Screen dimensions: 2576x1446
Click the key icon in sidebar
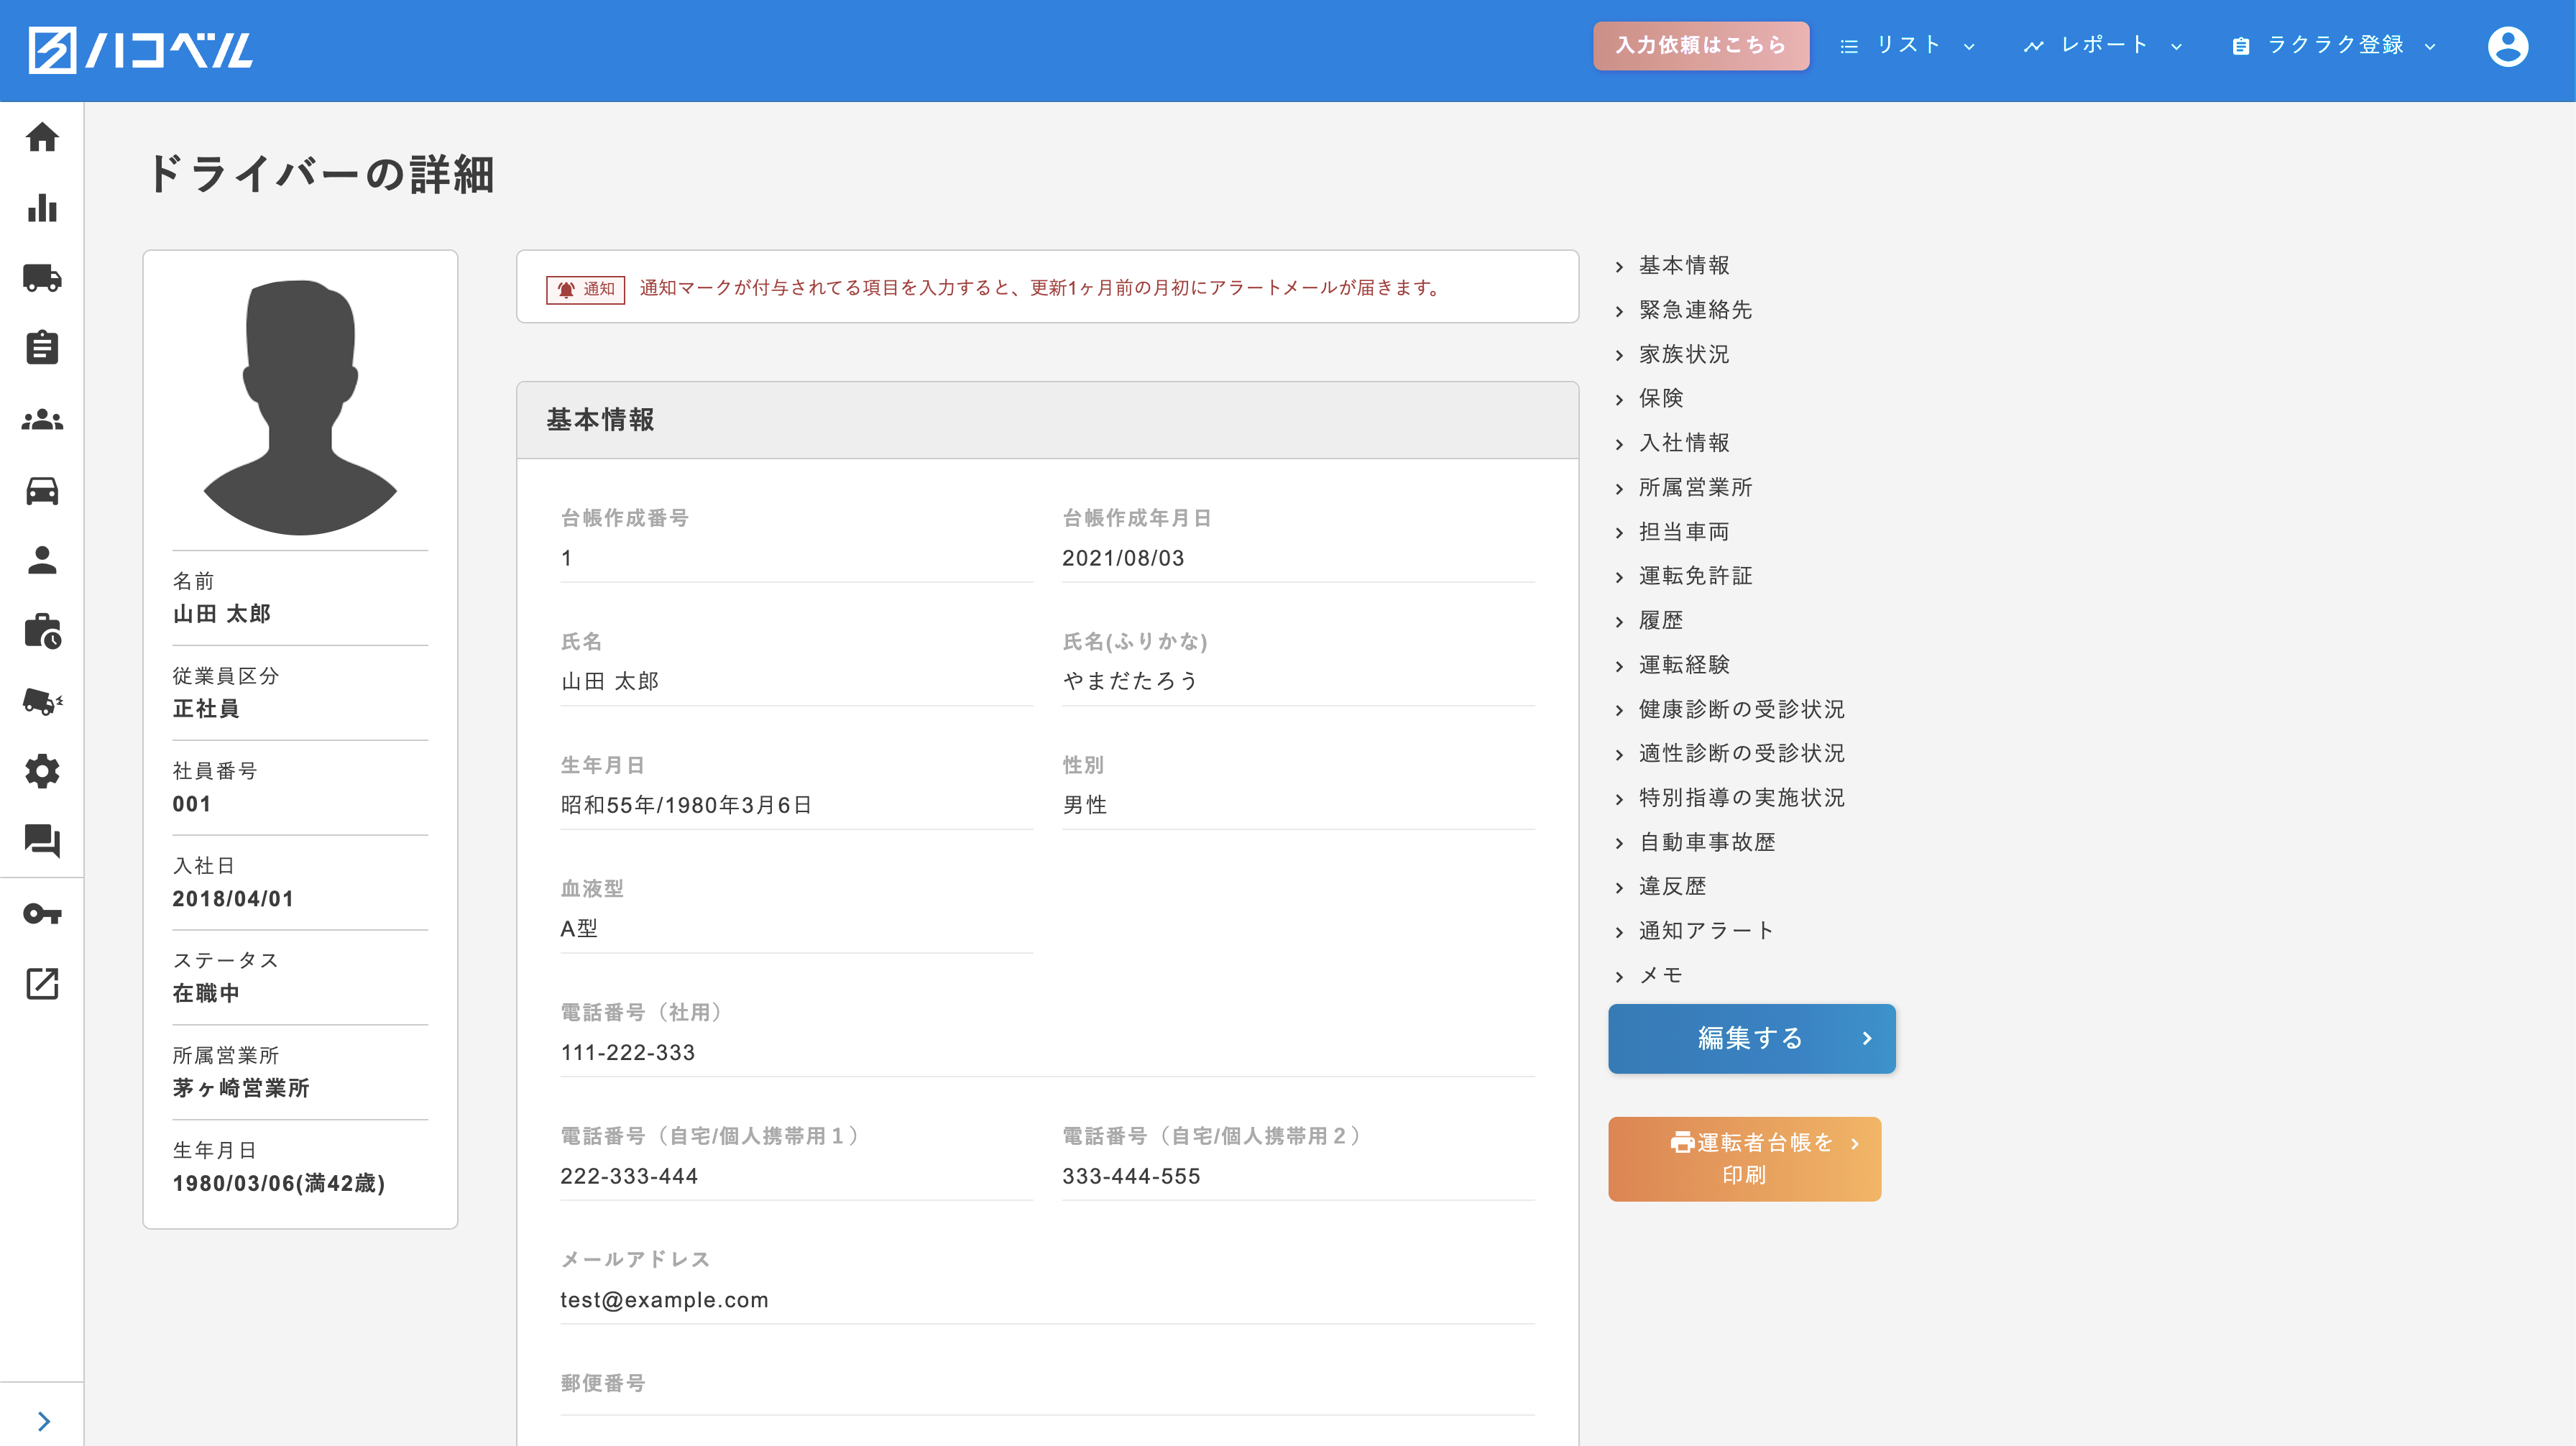click(42, 913)
